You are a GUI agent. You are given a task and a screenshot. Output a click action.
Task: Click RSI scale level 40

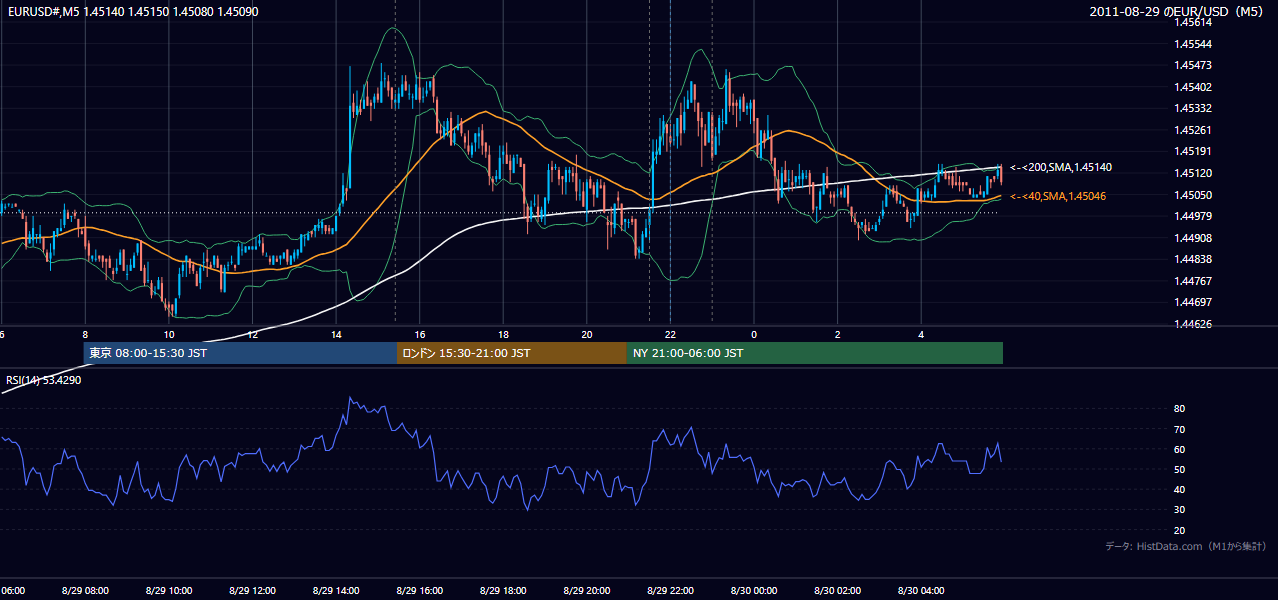pyautogui.click(x=1180, y=490)
